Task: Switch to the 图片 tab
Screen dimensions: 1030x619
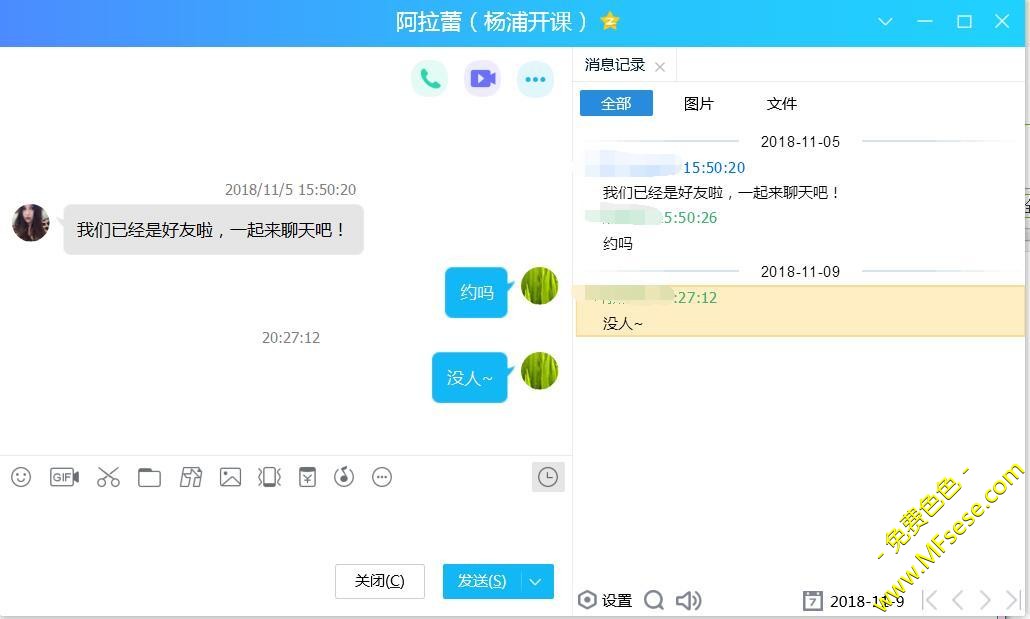Action: [698, 103]
